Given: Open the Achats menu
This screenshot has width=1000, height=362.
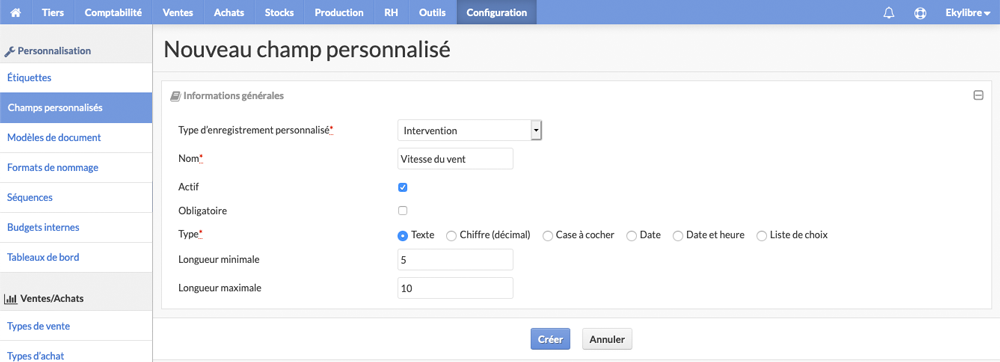Looking at the screenshot, I should pyautogui.click(x=229, y=12).
